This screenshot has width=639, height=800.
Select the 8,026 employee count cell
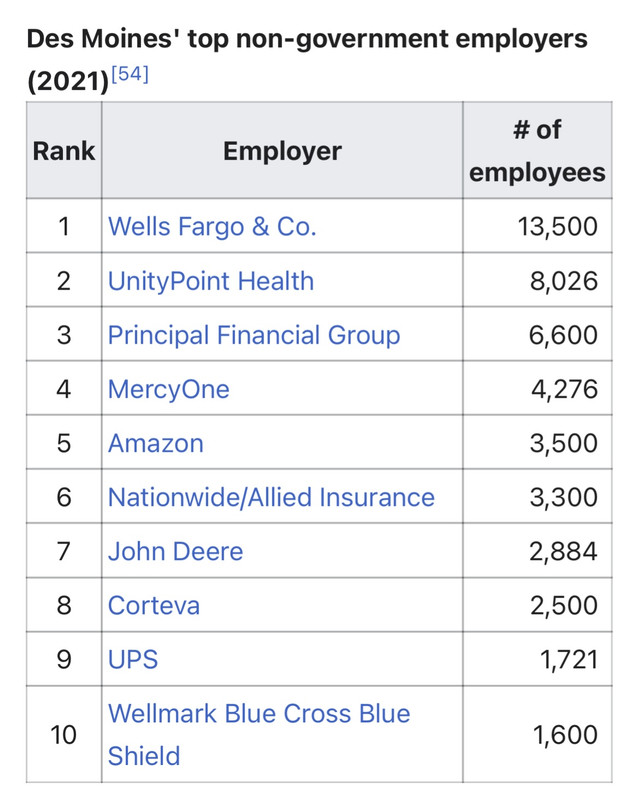pyautogui.click(x=537, y=280)
